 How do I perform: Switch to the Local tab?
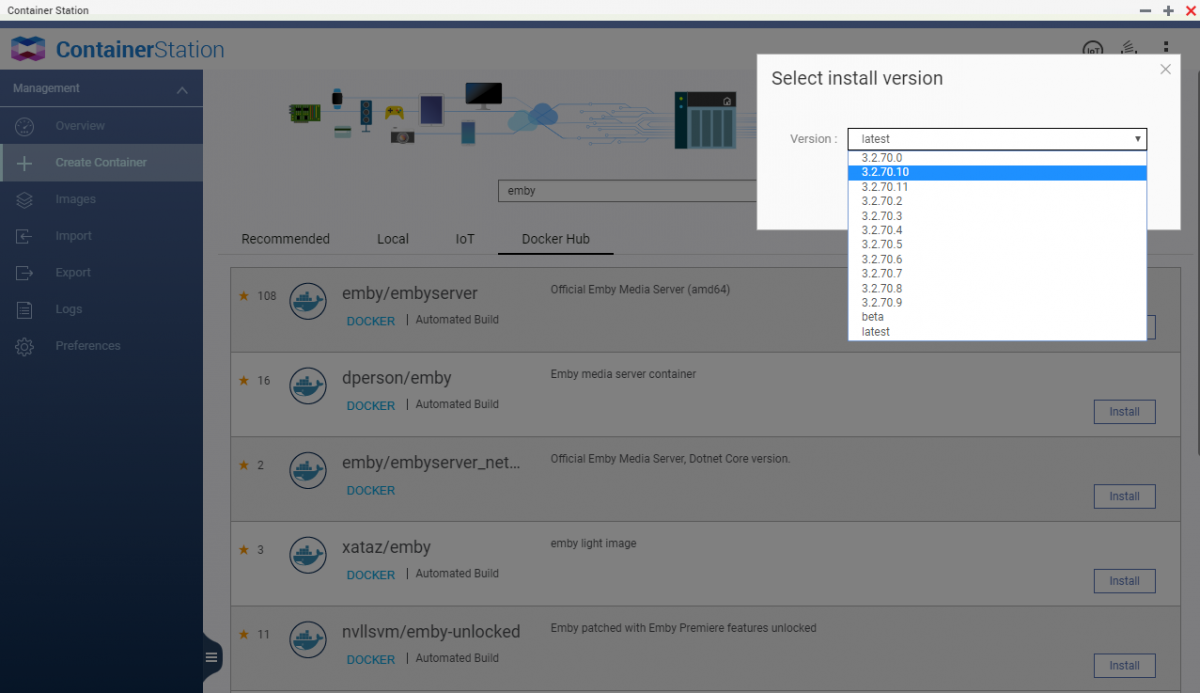pyautogui.click(x=393, y=239)
